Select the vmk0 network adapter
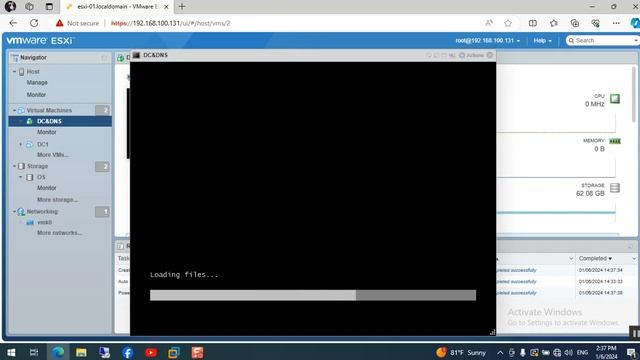This screenshot has width=640, height=360. (44, 222)
